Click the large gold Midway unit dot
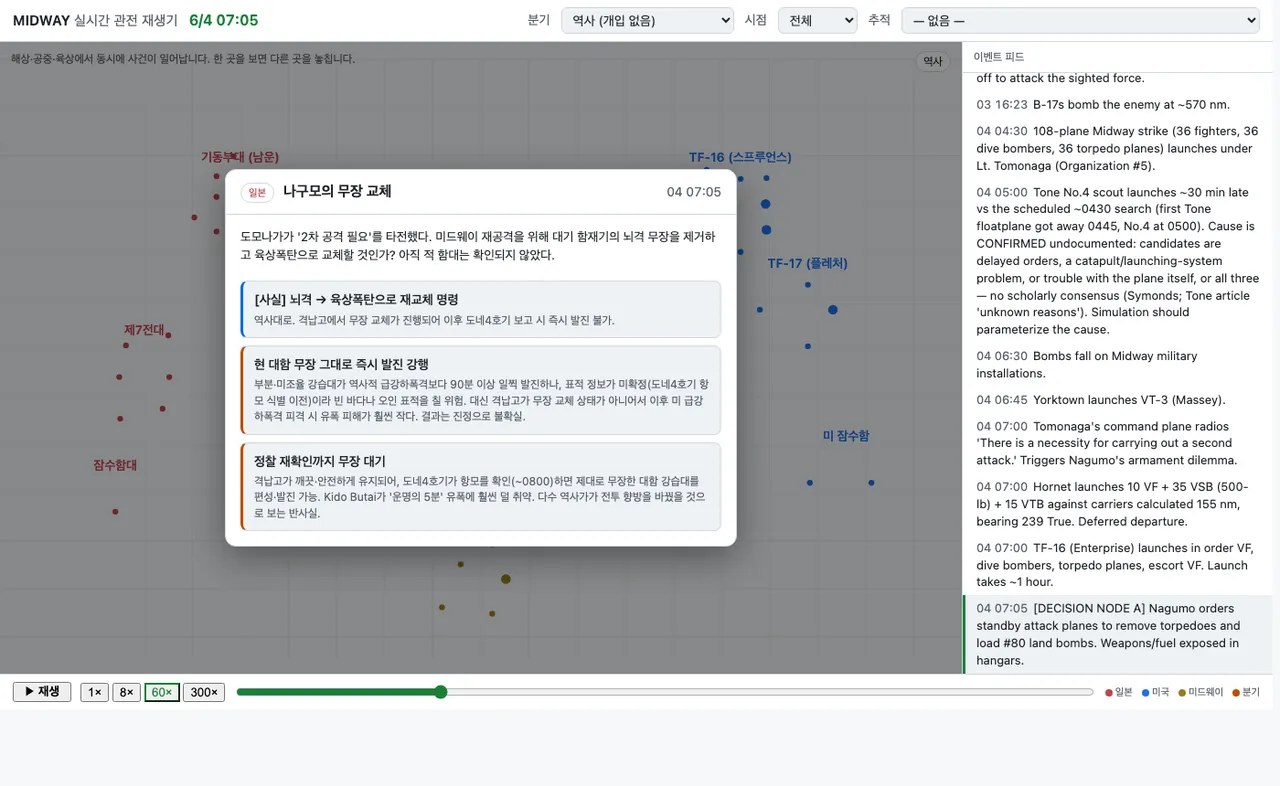Viewport: 1280px width, 786px height. click(506, 579)
